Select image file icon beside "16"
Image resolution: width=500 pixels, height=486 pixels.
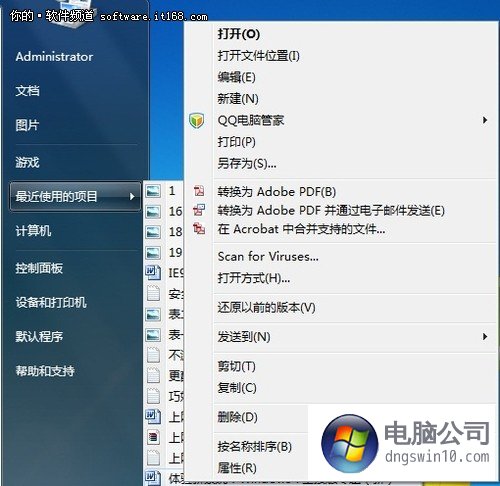coord(153,212)
